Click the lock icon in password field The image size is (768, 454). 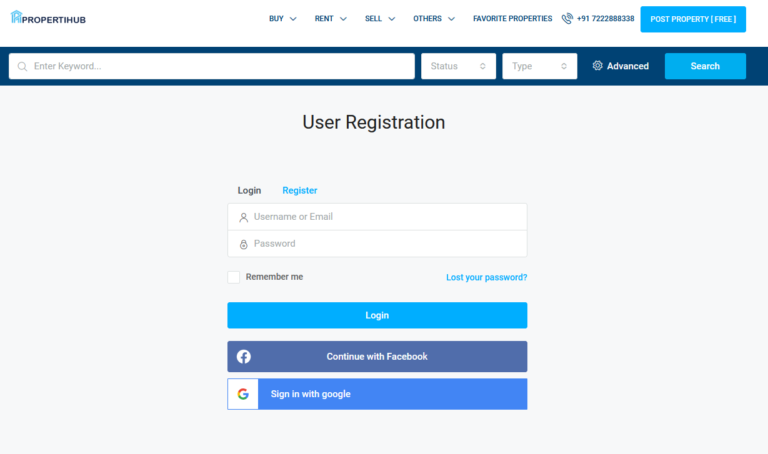(x=243, y=244)
